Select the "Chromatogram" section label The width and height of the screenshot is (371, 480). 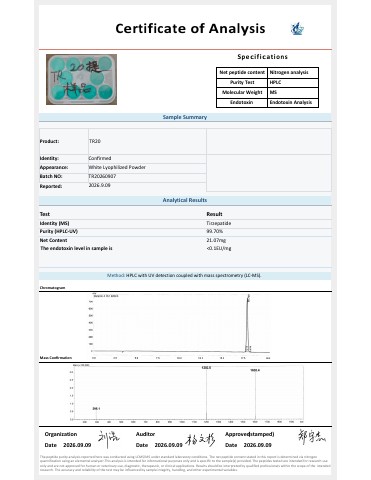[52, 288]
